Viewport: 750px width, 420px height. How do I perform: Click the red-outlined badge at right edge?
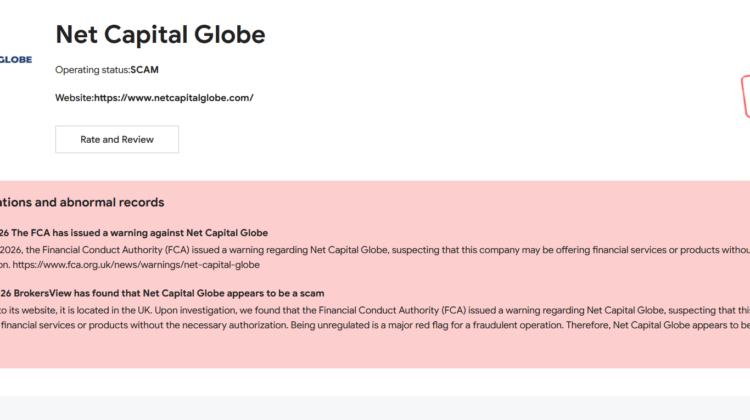click(x=744, y=97)
